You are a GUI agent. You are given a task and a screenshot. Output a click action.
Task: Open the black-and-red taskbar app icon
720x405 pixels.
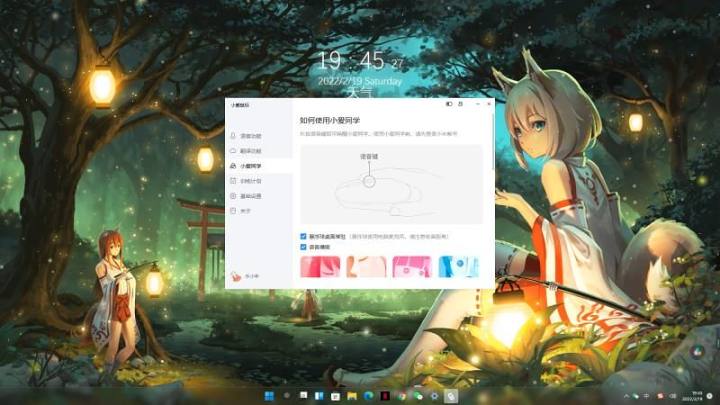tap(385, 396)
